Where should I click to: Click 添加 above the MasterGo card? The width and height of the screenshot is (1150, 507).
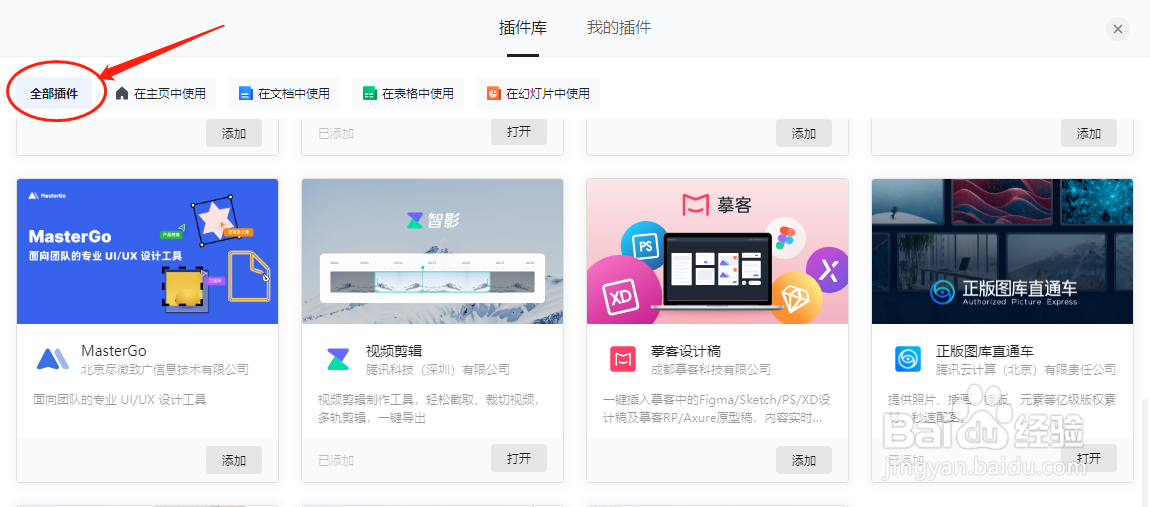pos(234,134)
